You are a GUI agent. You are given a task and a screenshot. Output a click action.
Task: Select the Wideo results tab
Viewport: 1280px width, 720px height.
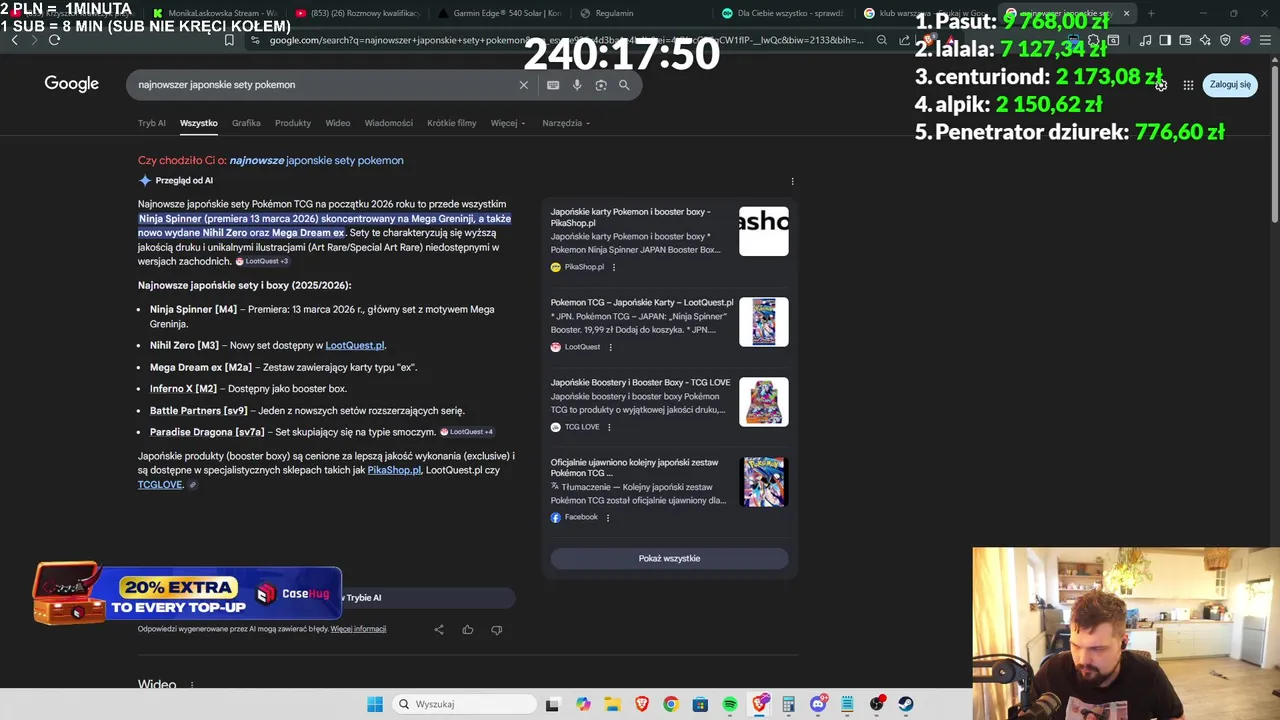click(338, 123)
